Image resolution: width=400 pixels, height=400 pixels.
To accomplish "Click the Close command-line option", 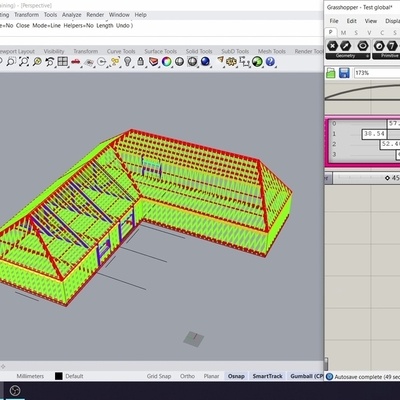I will click(x=23, y=25).
